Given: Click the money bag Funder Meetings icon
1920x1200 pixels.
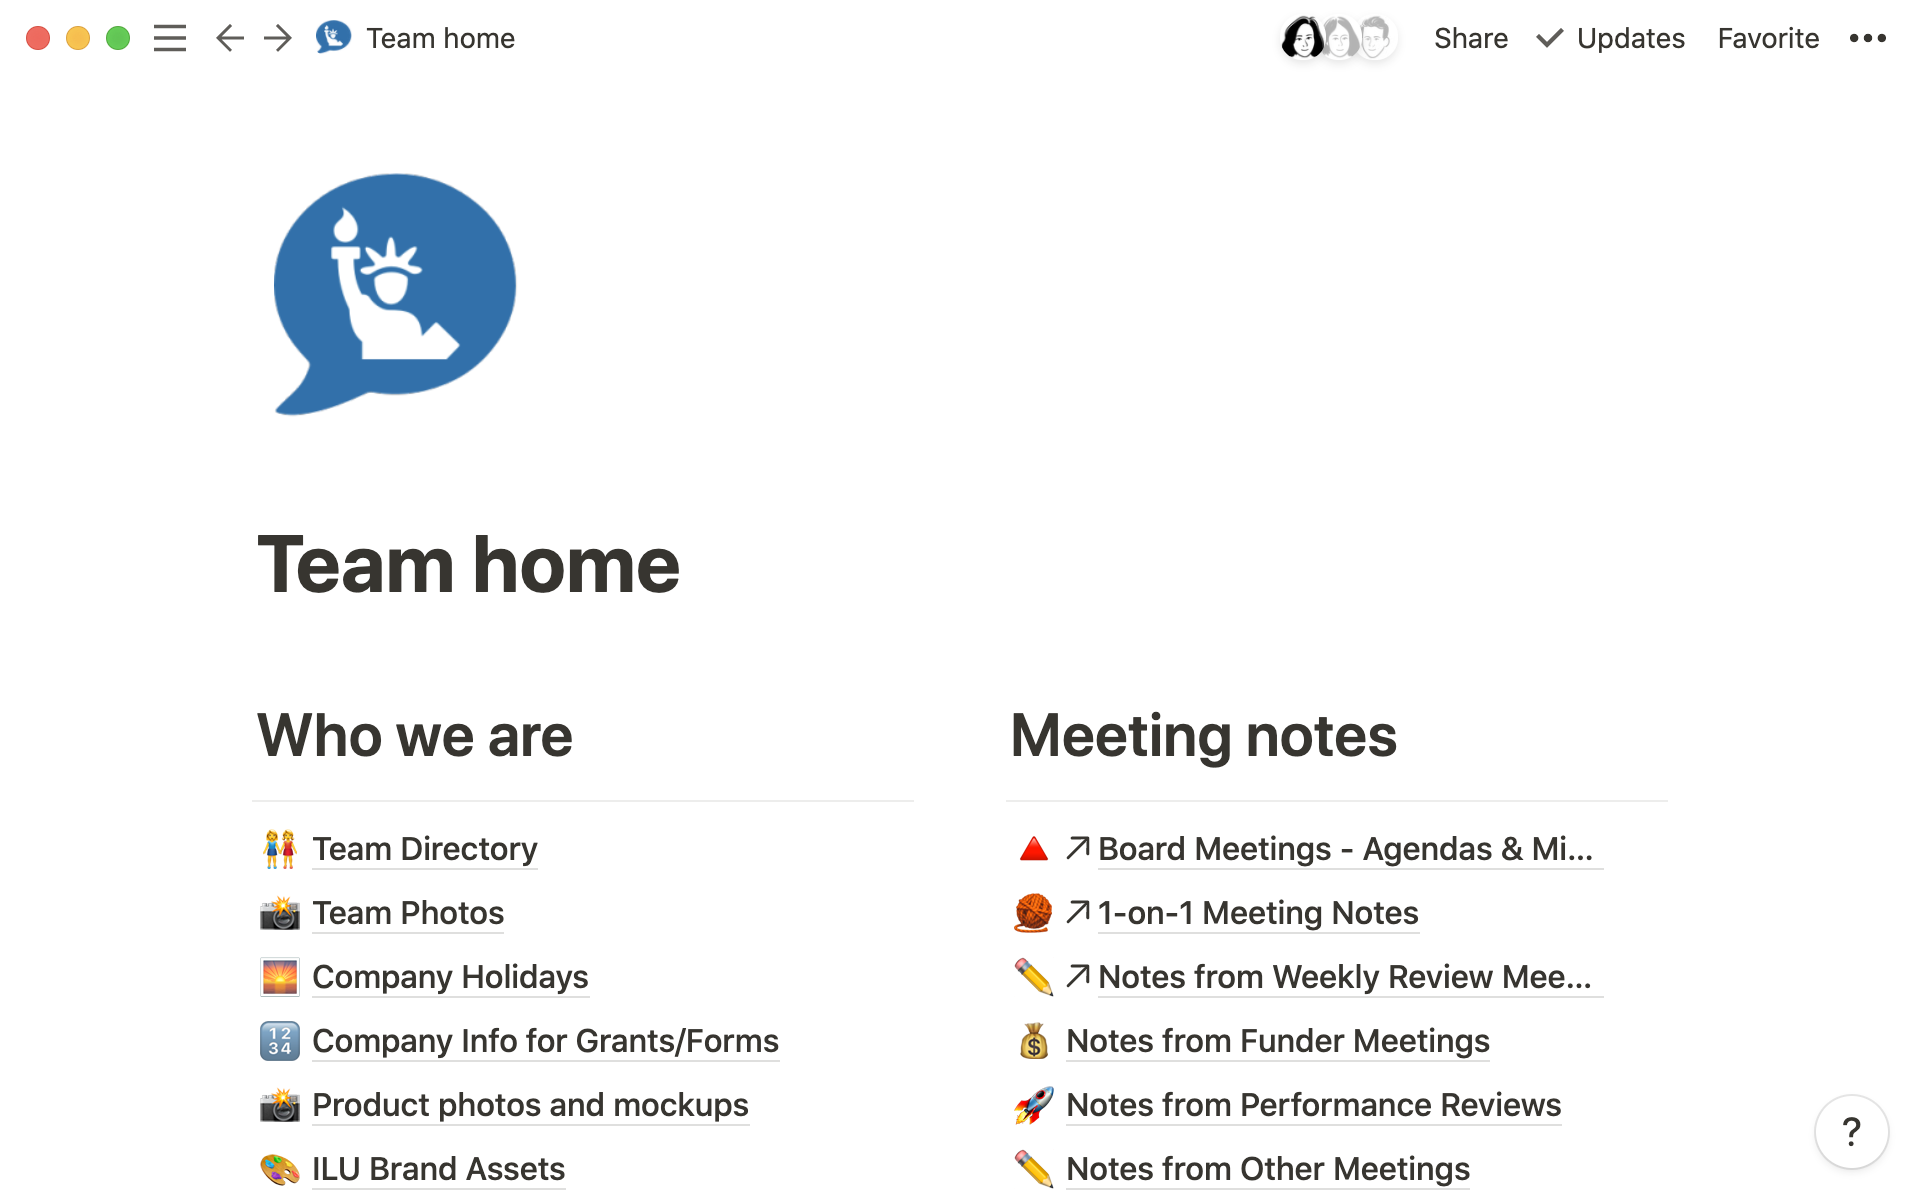Looking at the screenshot, I should [1034, 1041].
